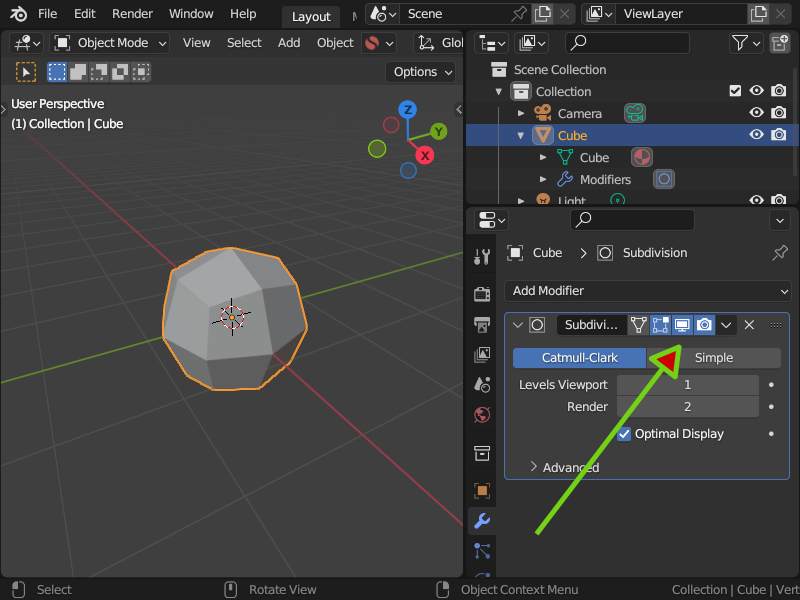
Task: Hide Collection in viewport
Action: (x=757, y=91)
